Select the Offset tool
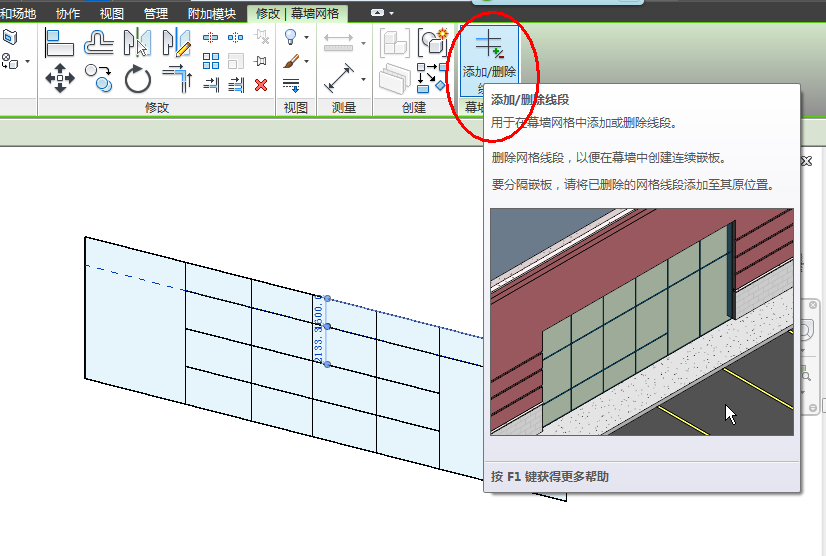Screen dimensions: 826x556 (x=99, y=43)
